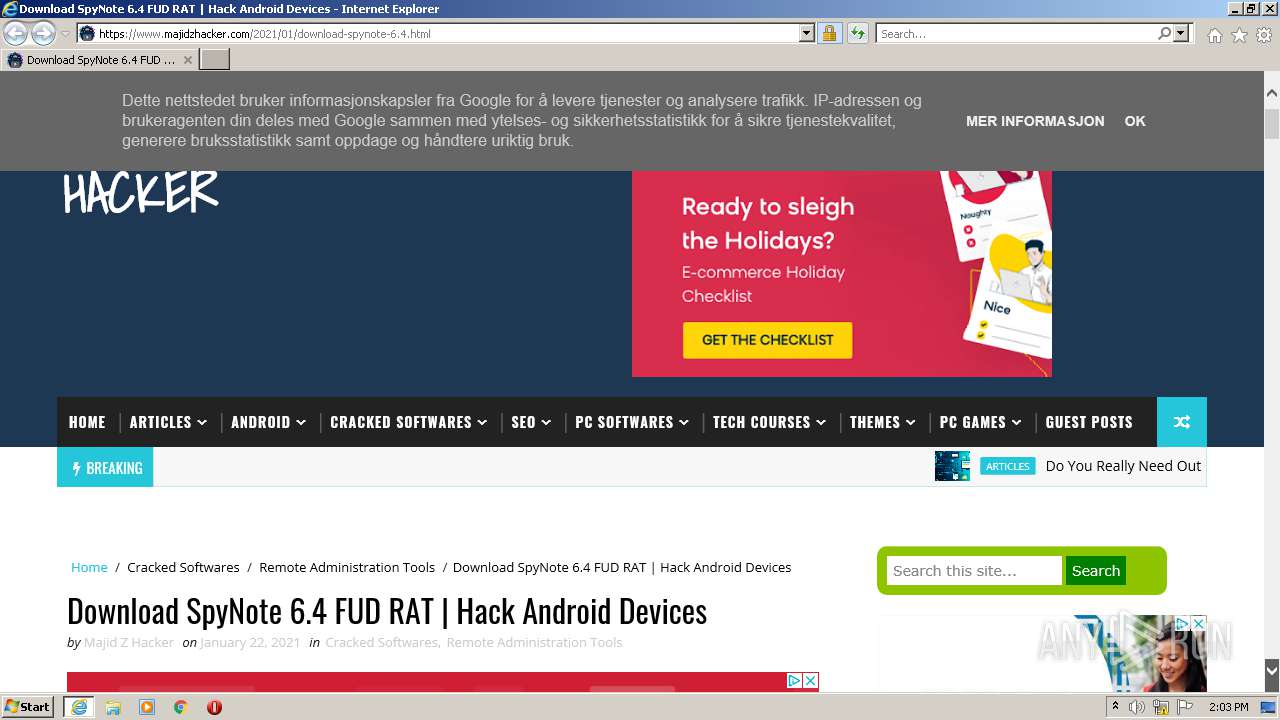Click 'Search this site...' input field
The width and height of the screenshot is (1280, 720).
point(974,571)
